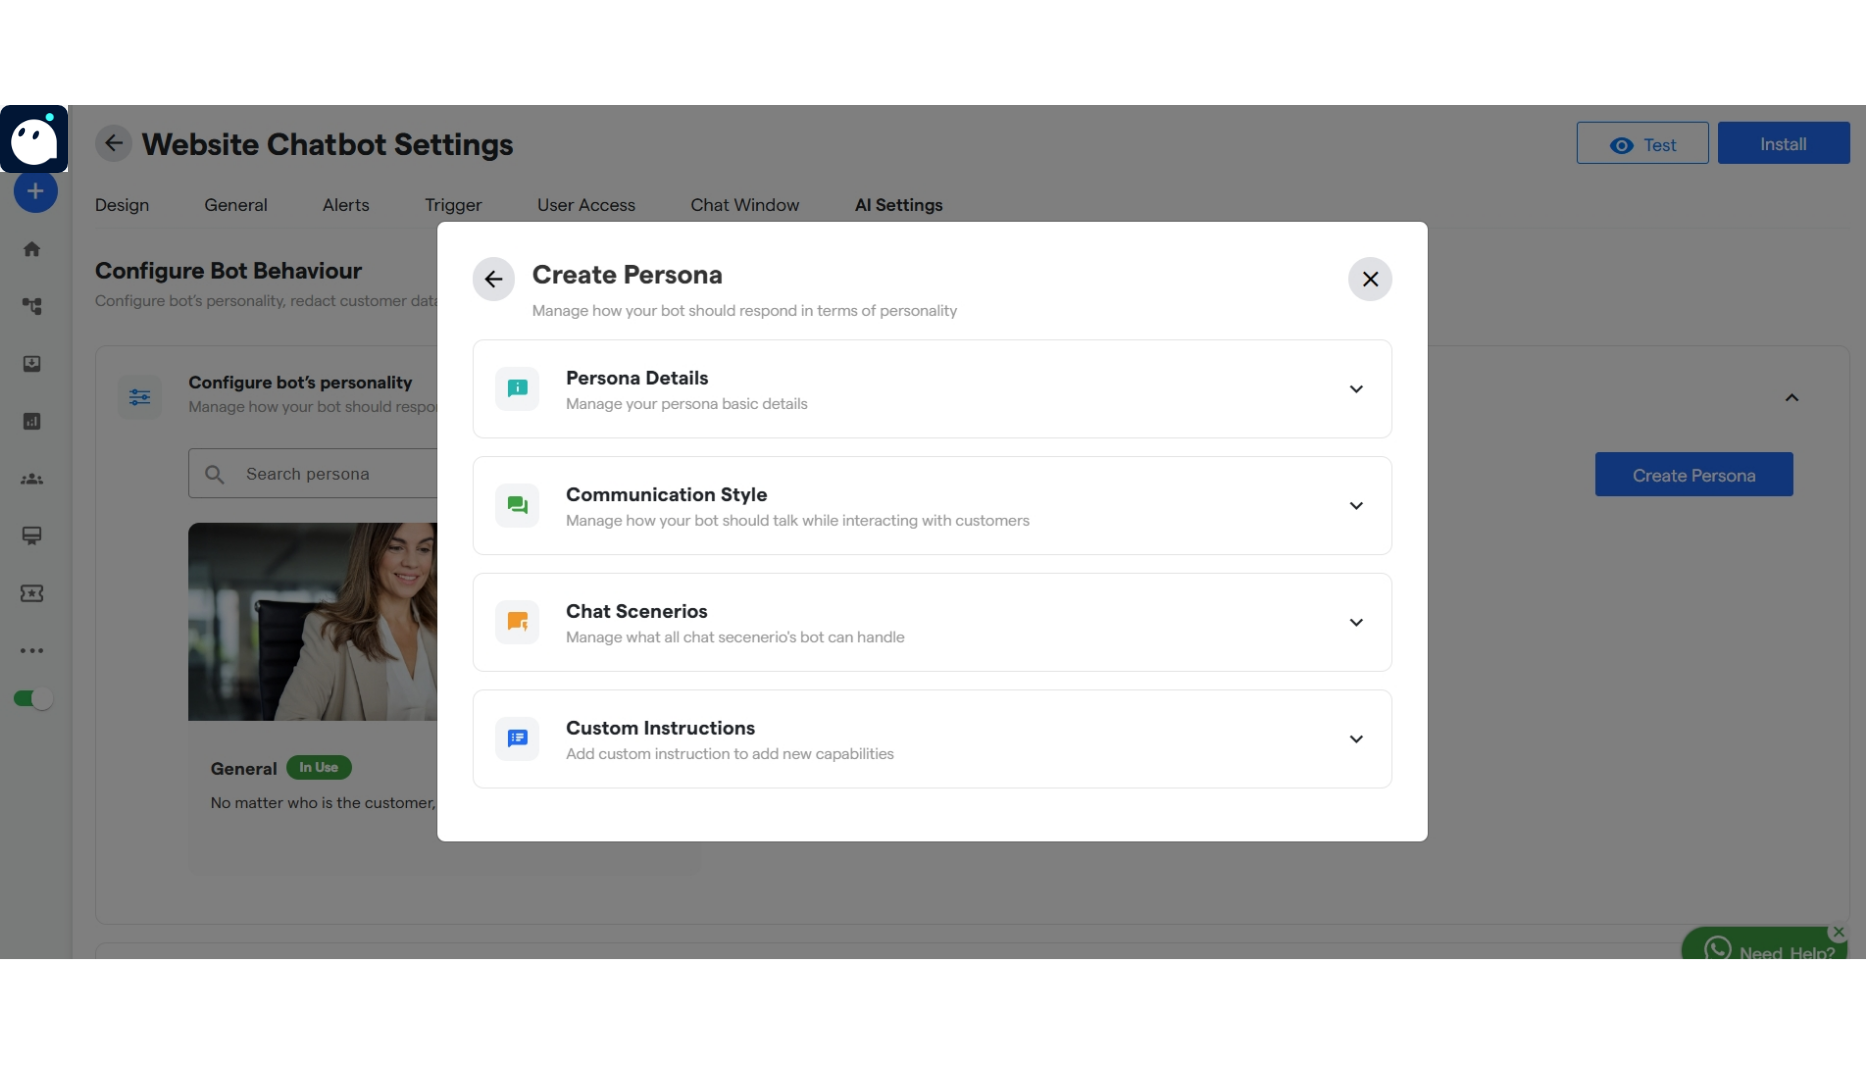Open the Home section in sidebar

coord(33,248)
